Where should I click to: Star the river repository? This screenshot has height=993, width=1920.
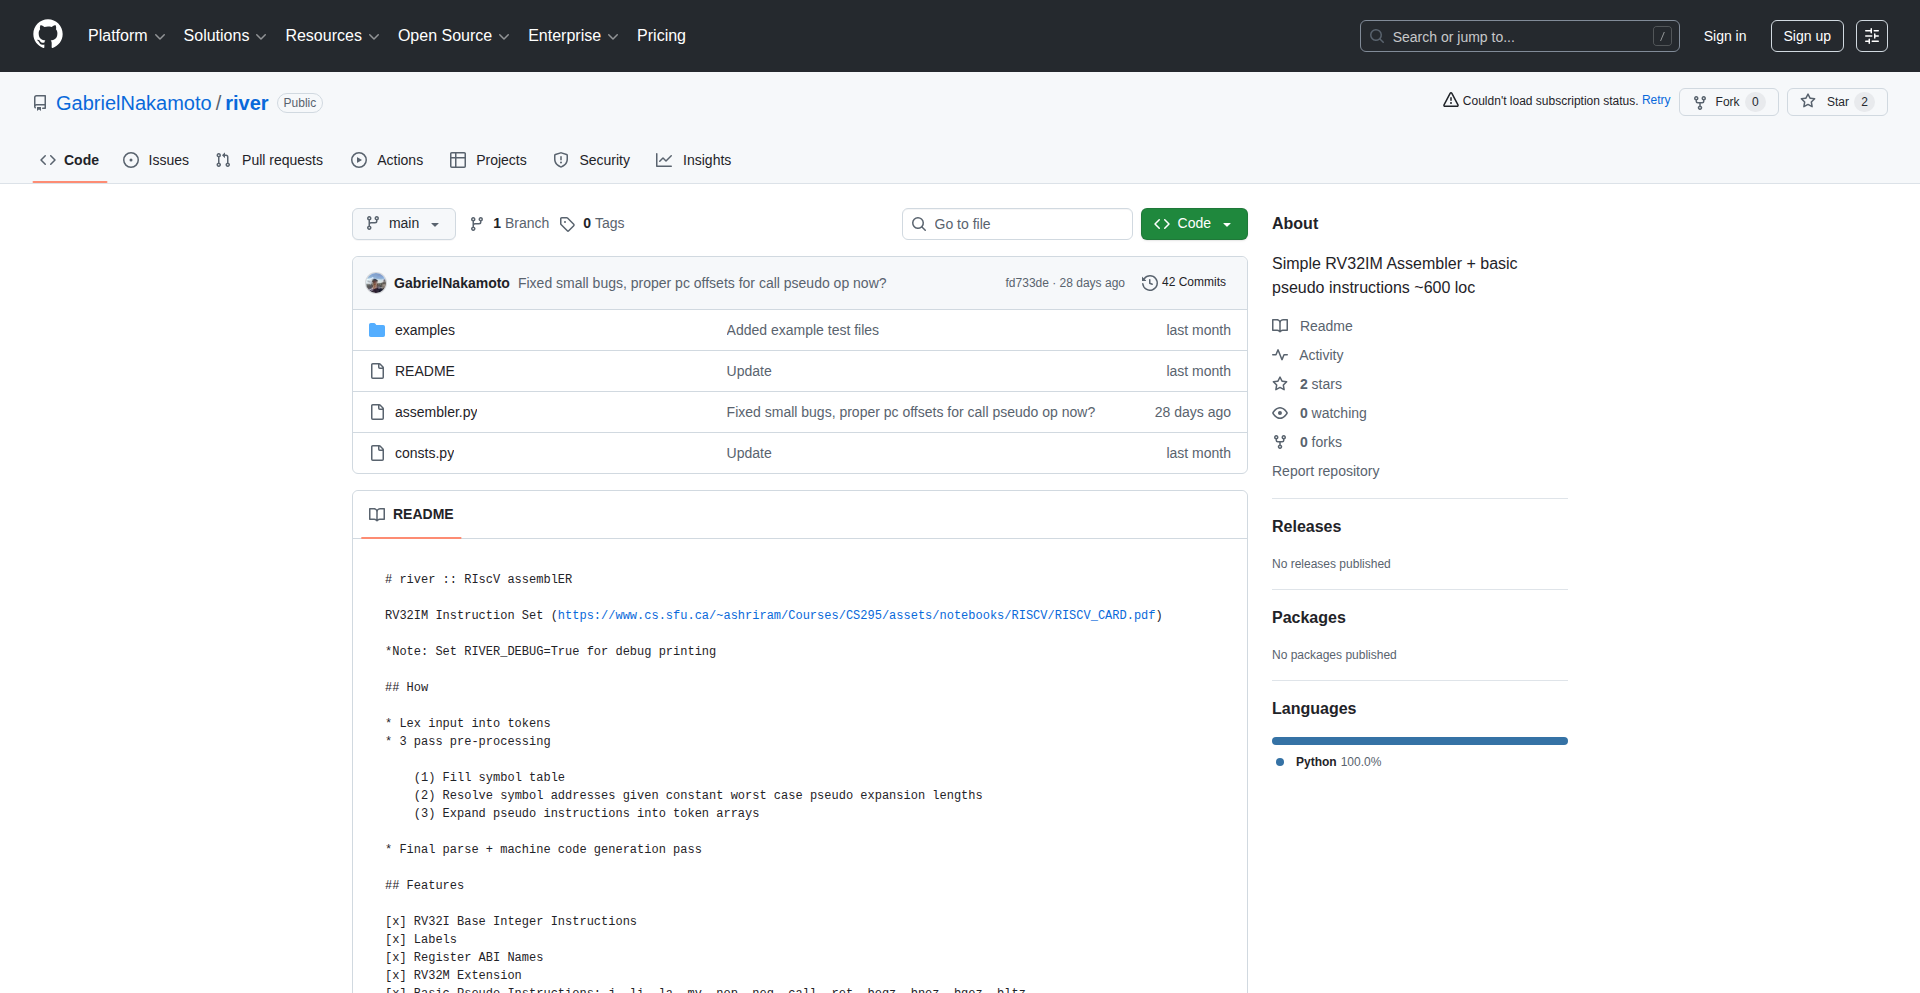coord(1836,102)
